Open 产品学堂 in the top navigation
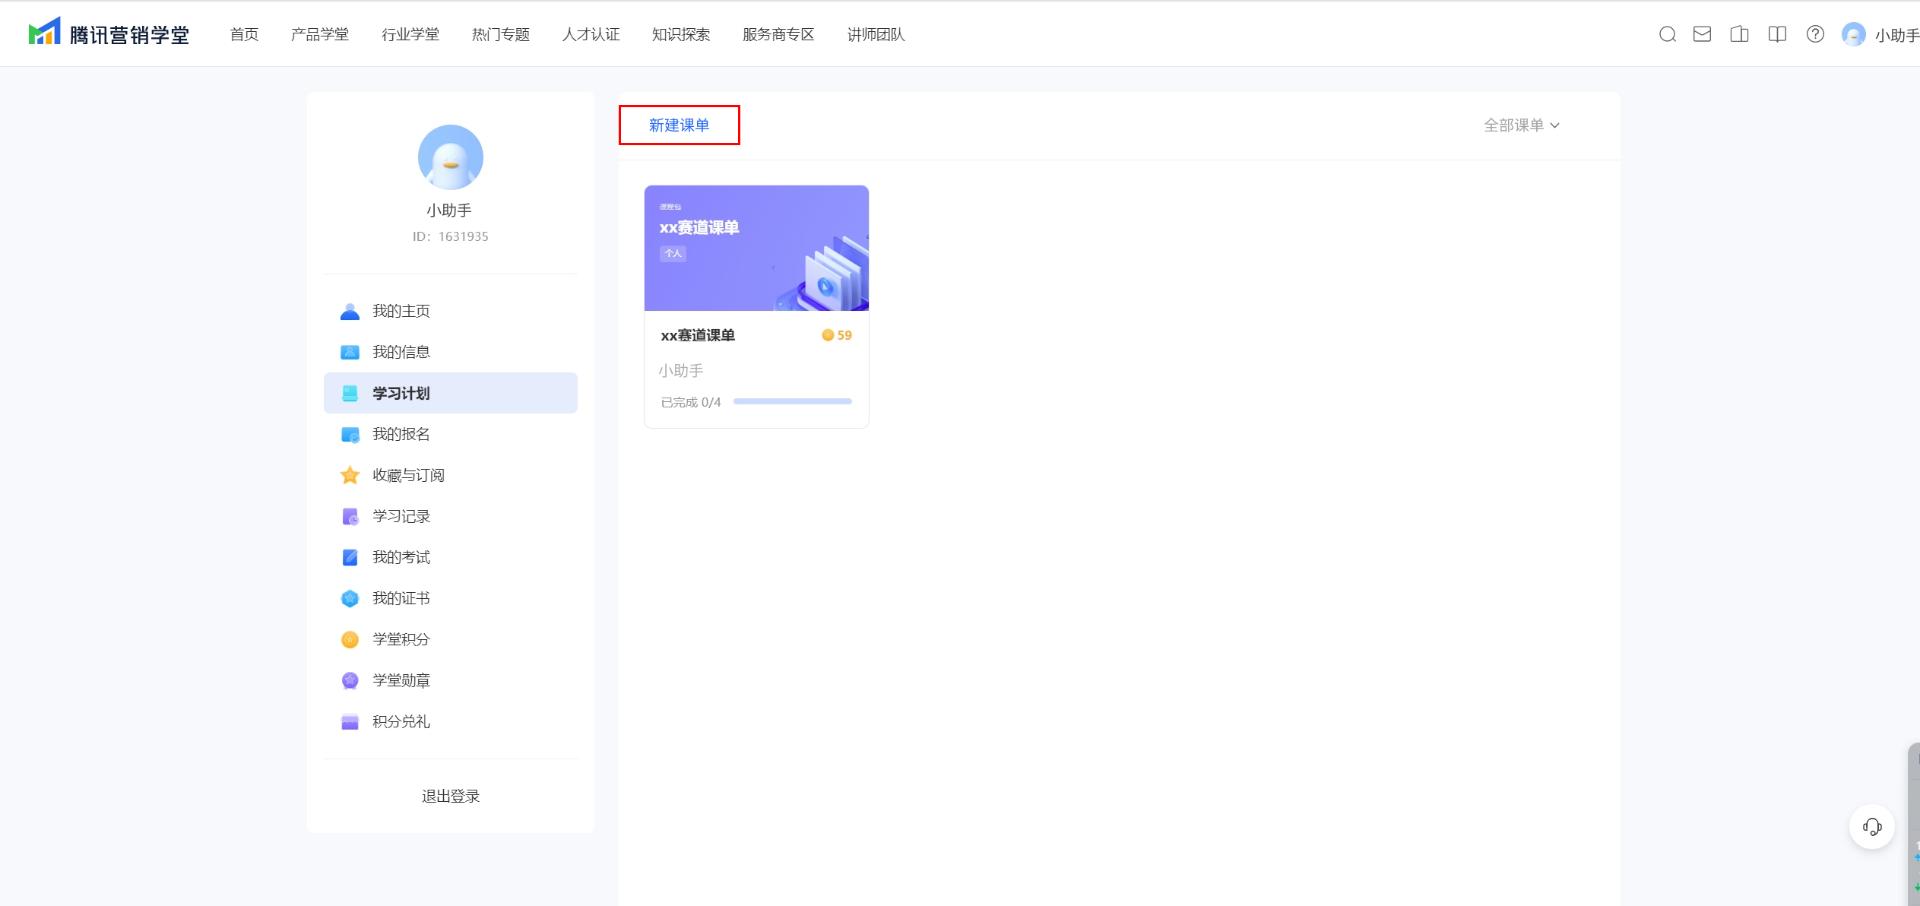 point(320,35)
